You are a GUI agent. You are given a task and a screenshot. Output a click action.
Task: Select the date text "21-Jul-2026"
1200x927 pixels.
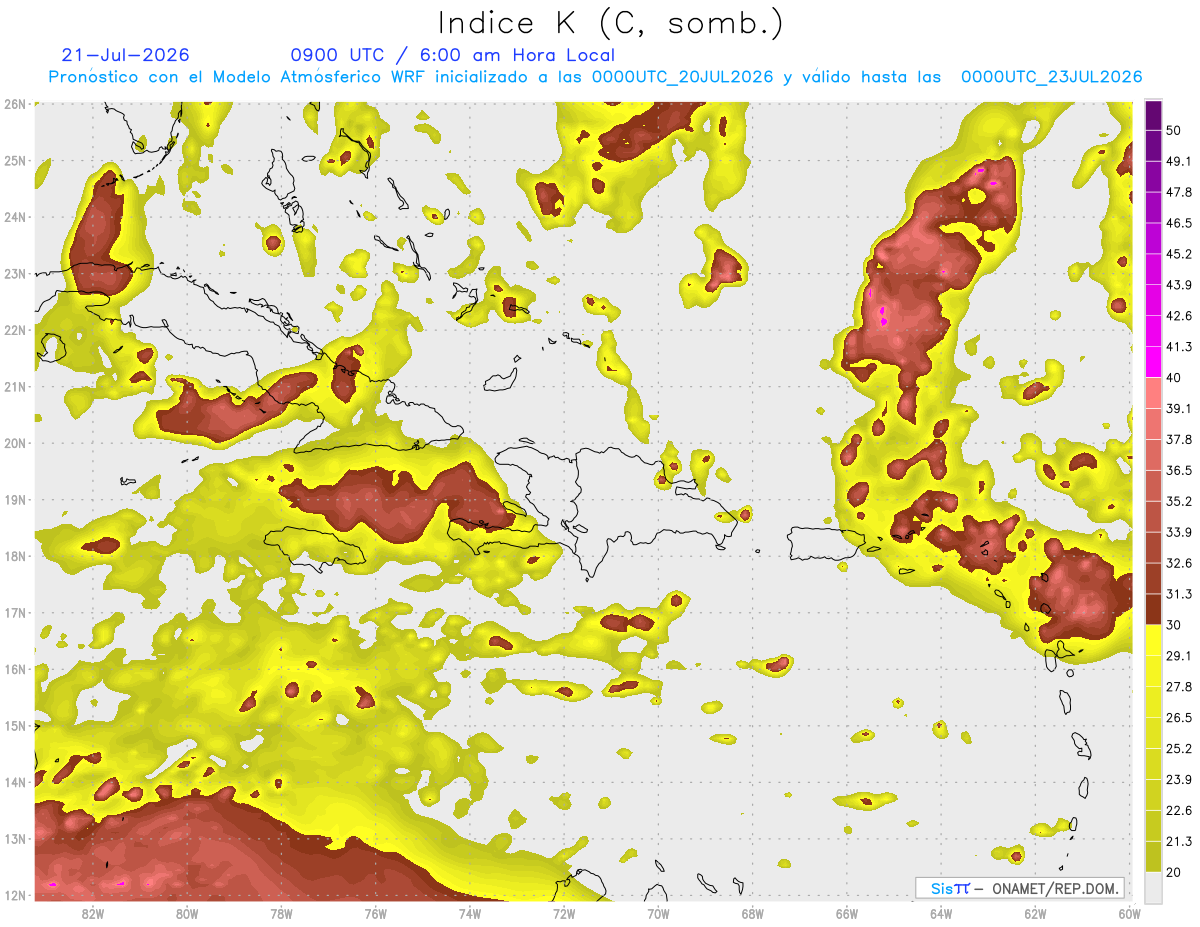(x=125, y=55)
